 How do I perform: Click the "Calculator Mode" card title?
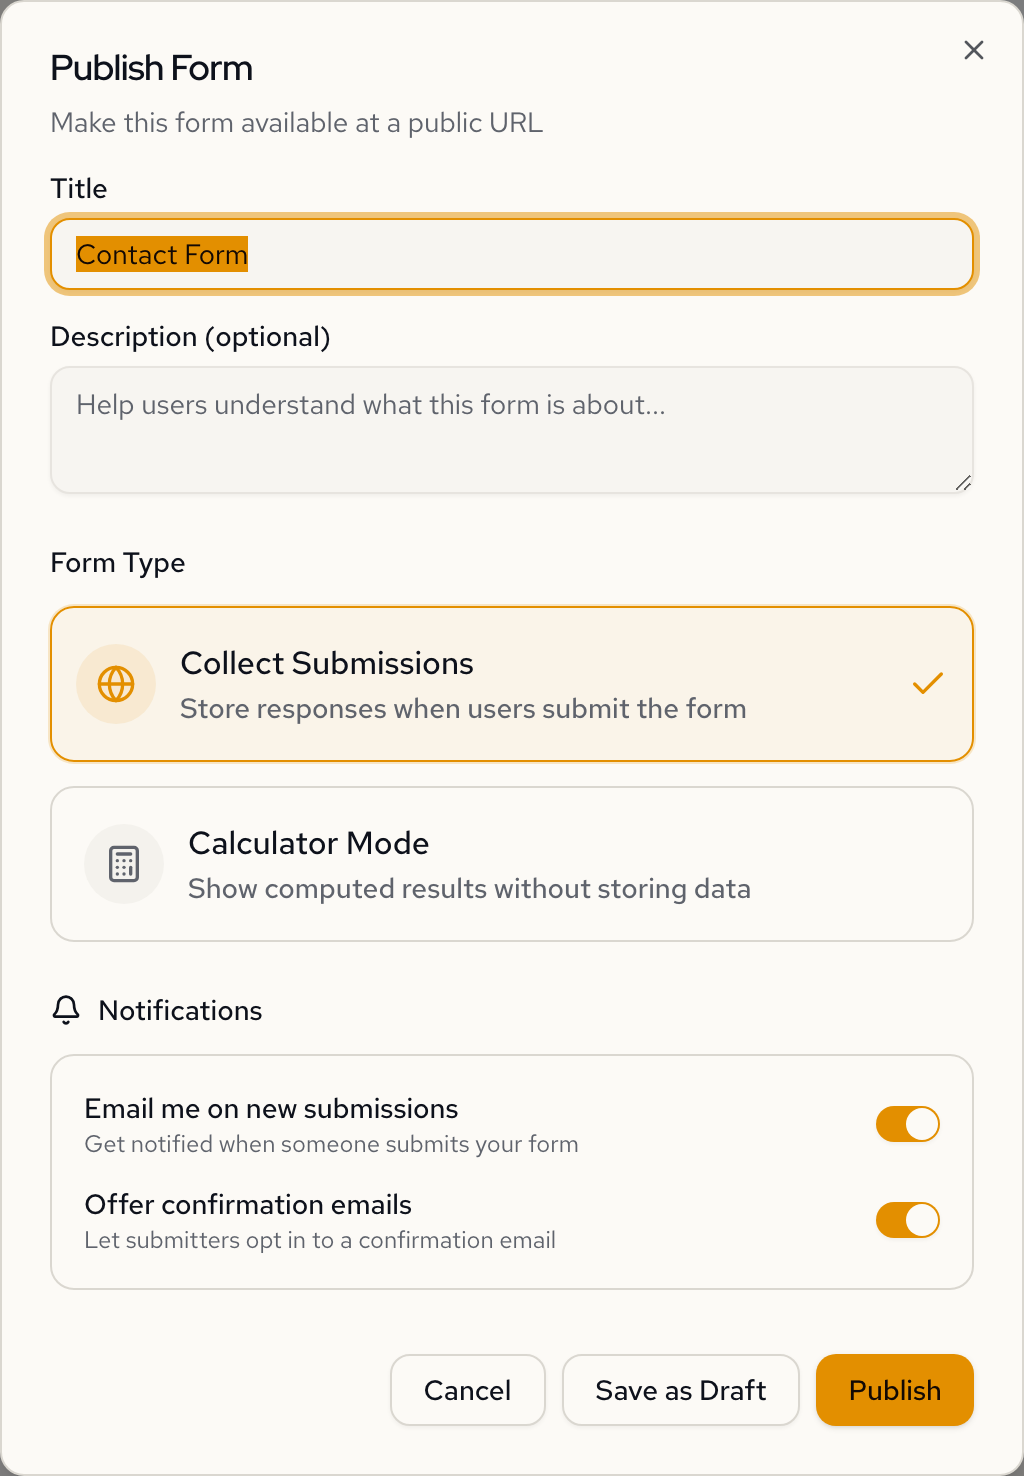[308, 843]
